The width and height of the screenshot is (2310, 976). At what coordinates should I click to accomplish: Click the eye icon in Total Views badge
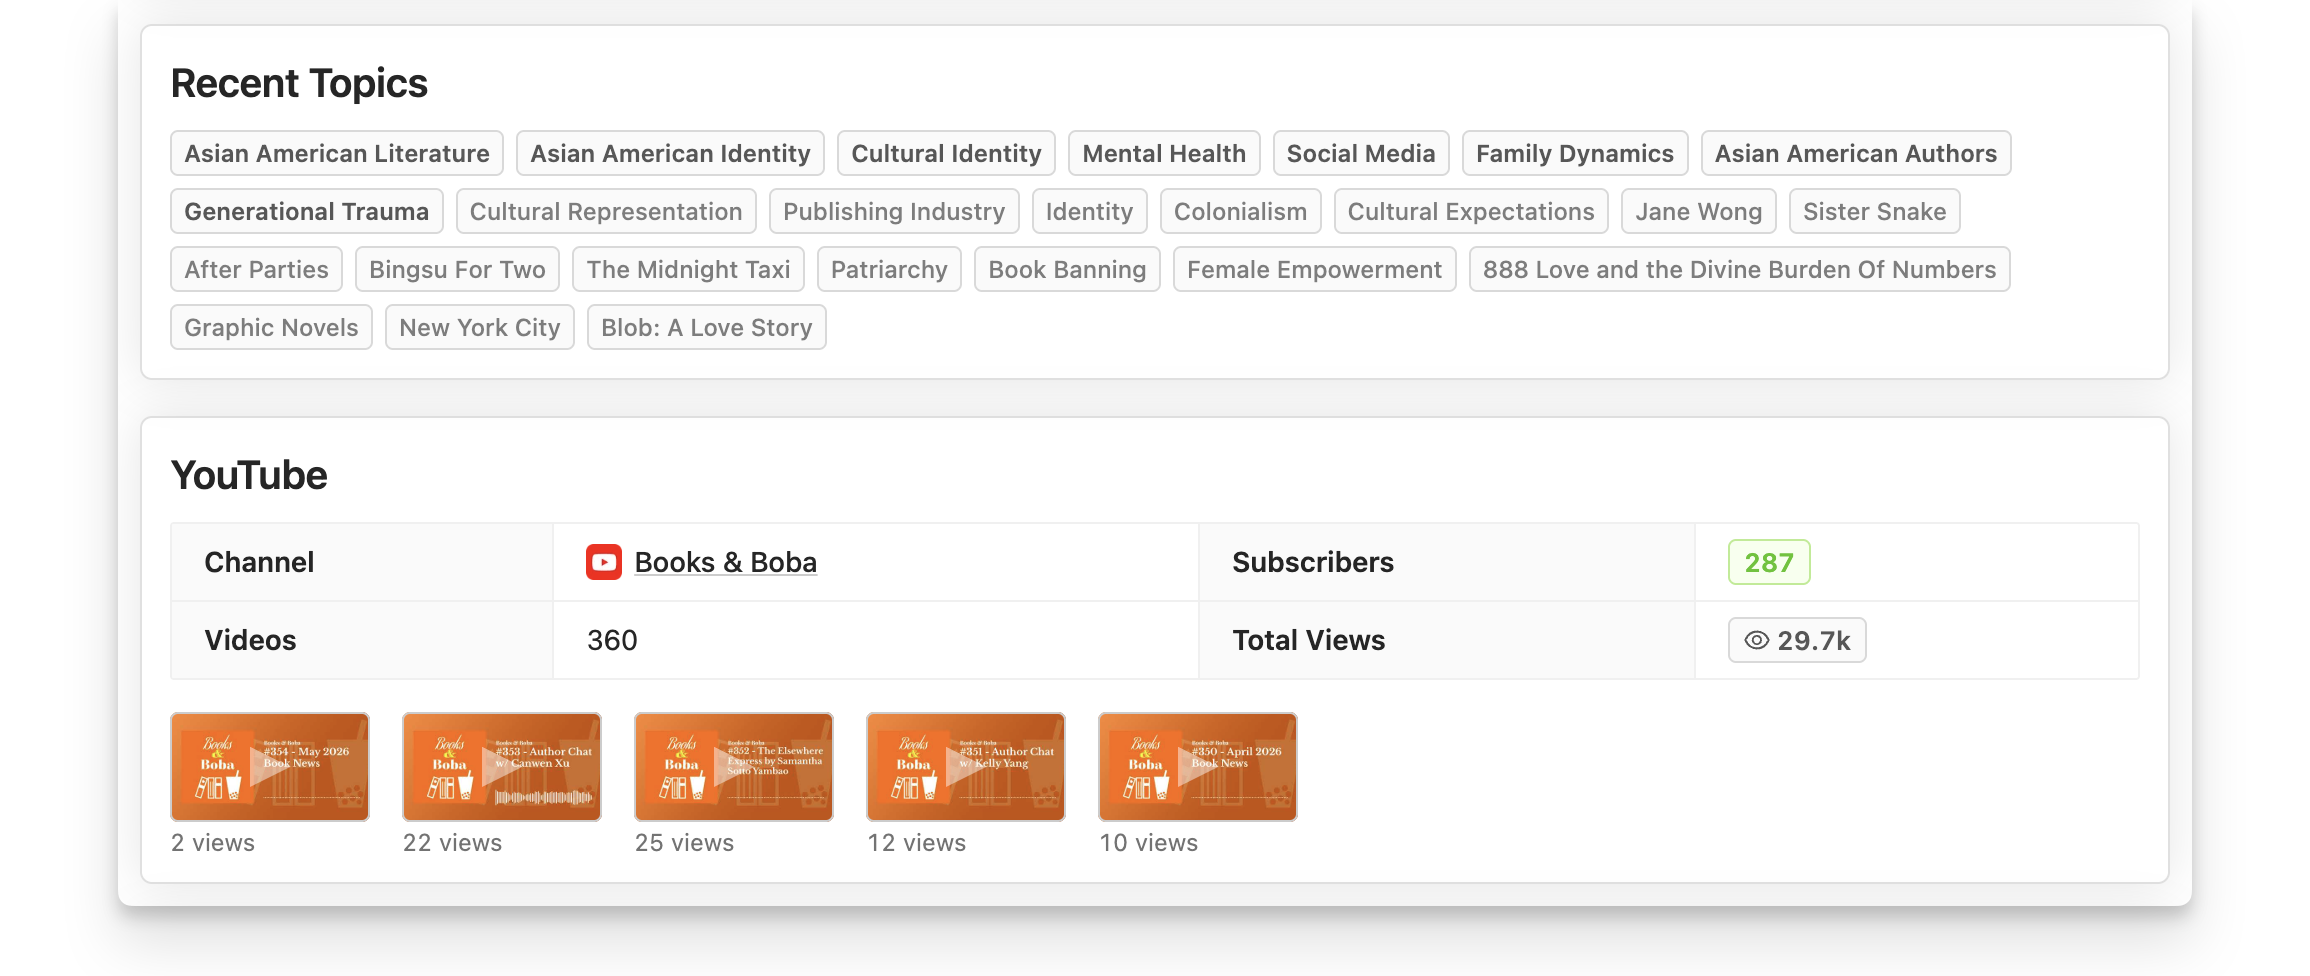point(1757,640)
